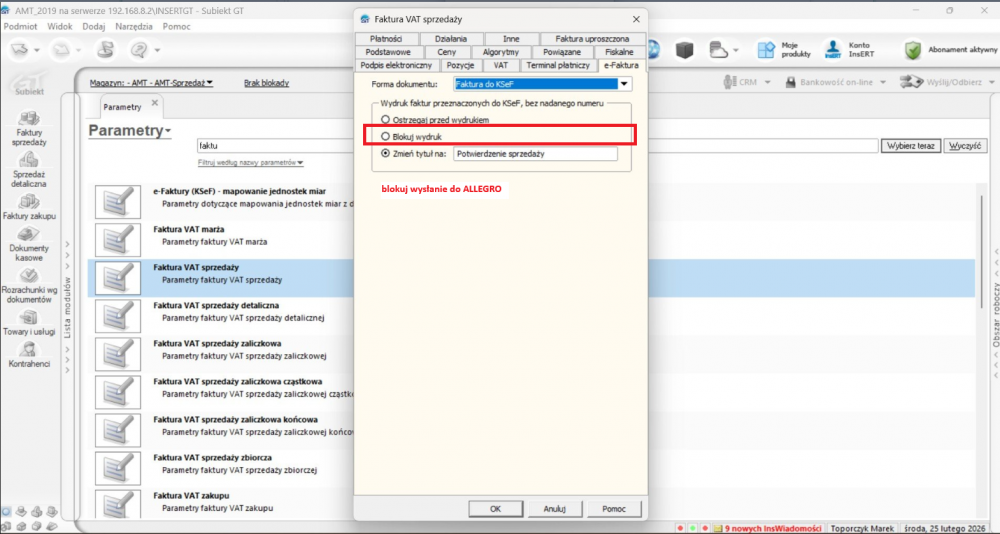
Task: Switch to Ceny tab
Action: 446,52
